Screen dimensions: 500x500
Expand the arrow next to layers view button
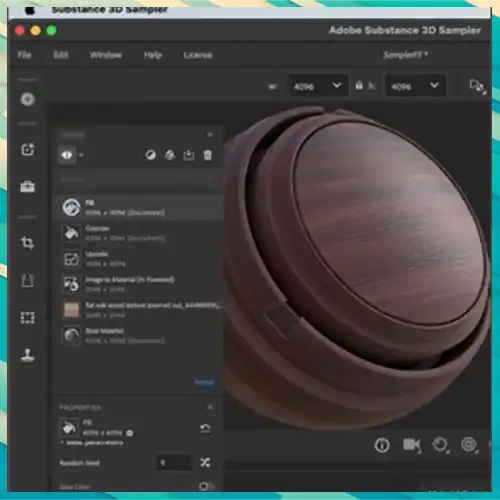[81, 155]
